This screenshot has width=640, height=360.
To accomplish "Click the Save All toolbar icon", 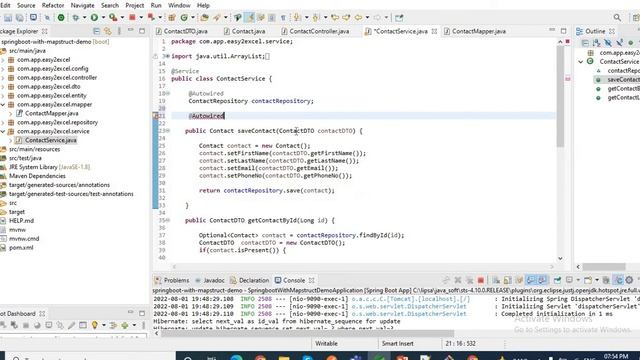I will click(19, 18).
